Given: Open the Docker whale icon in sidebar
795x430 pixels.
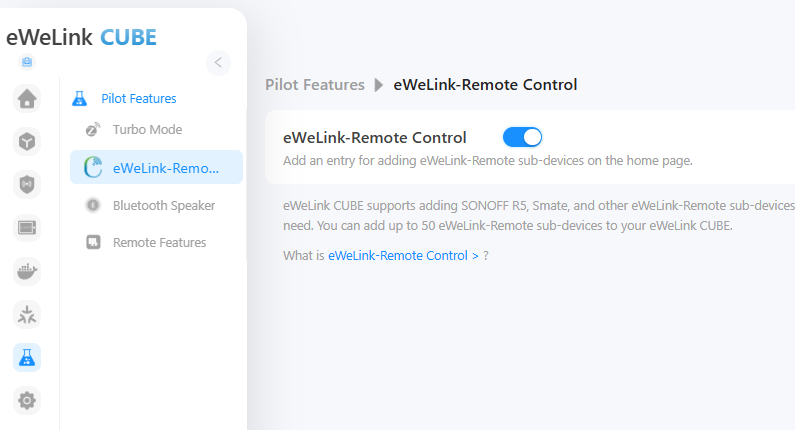Looking at the screenshot, I should coord(27,270).
